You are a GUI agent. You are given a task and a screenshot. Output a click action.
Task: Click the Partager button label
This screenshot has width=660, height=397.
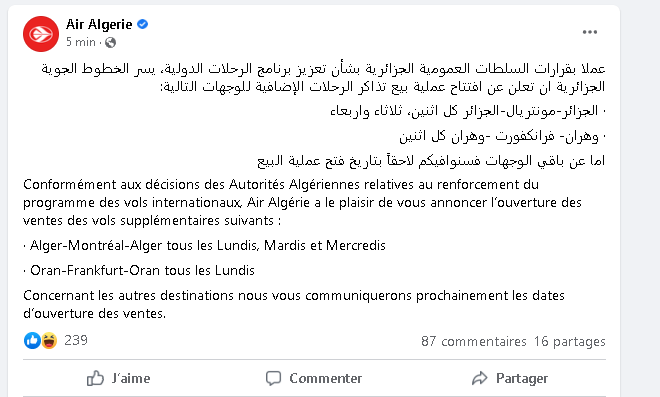pos(522,378)
